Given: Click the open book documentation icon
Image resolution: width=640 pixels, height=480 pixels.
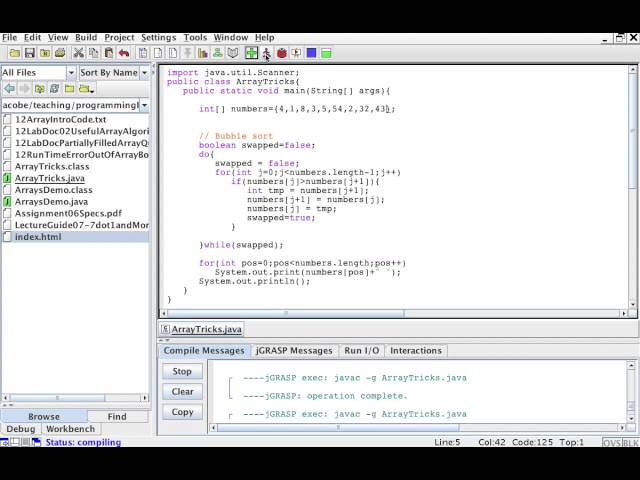Looking at the screenshot, I should 233,53.
